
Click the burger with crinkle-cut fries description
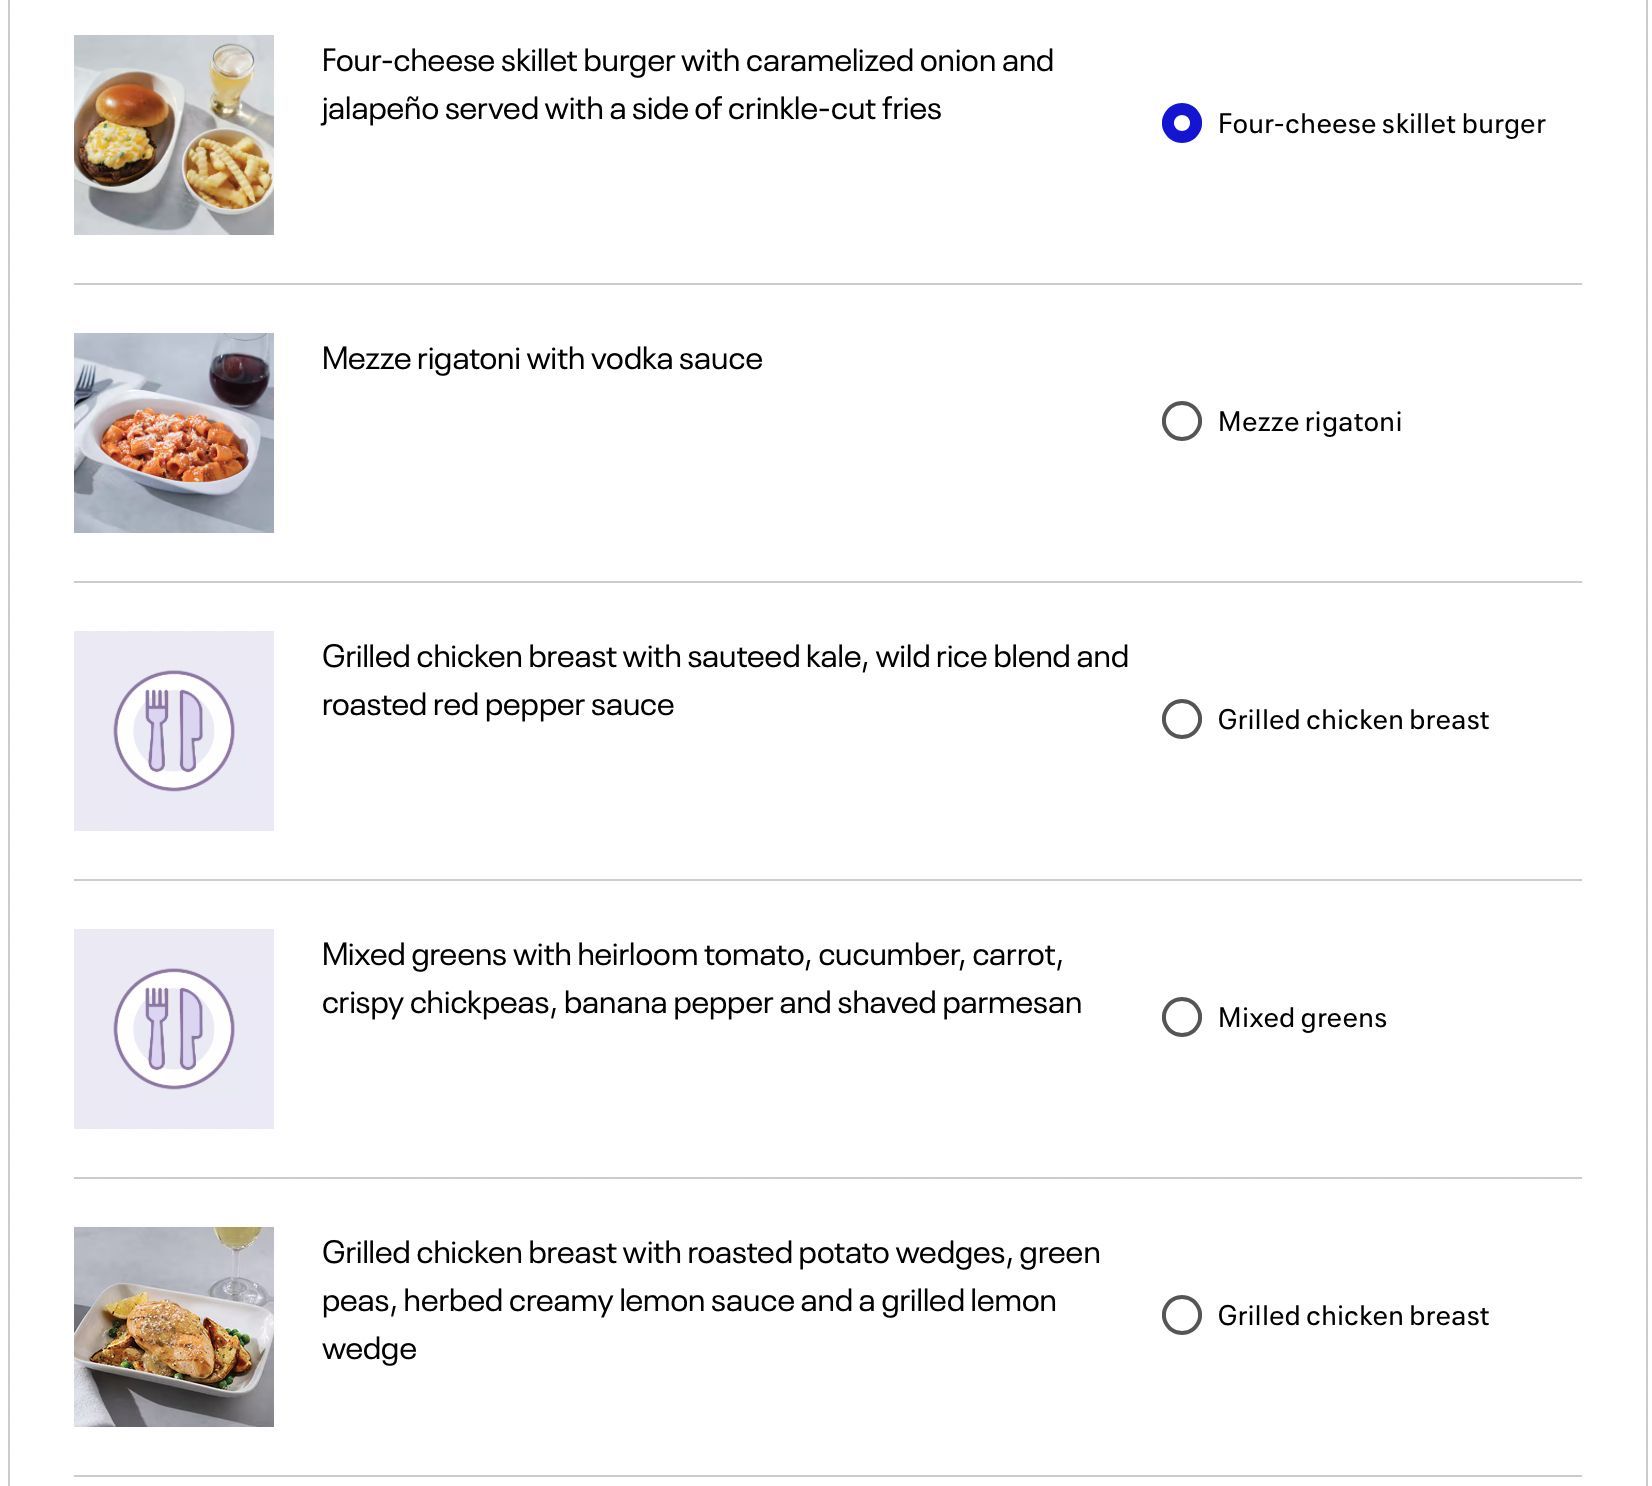click(x=687, y=85)
